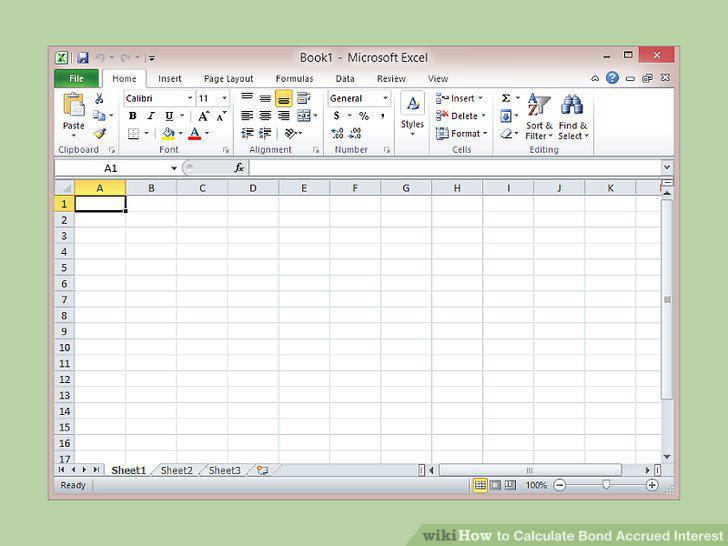Viewport: 728px width, 546px height.
Task: Toggle Italic formatting
Action: pos(151,116)
